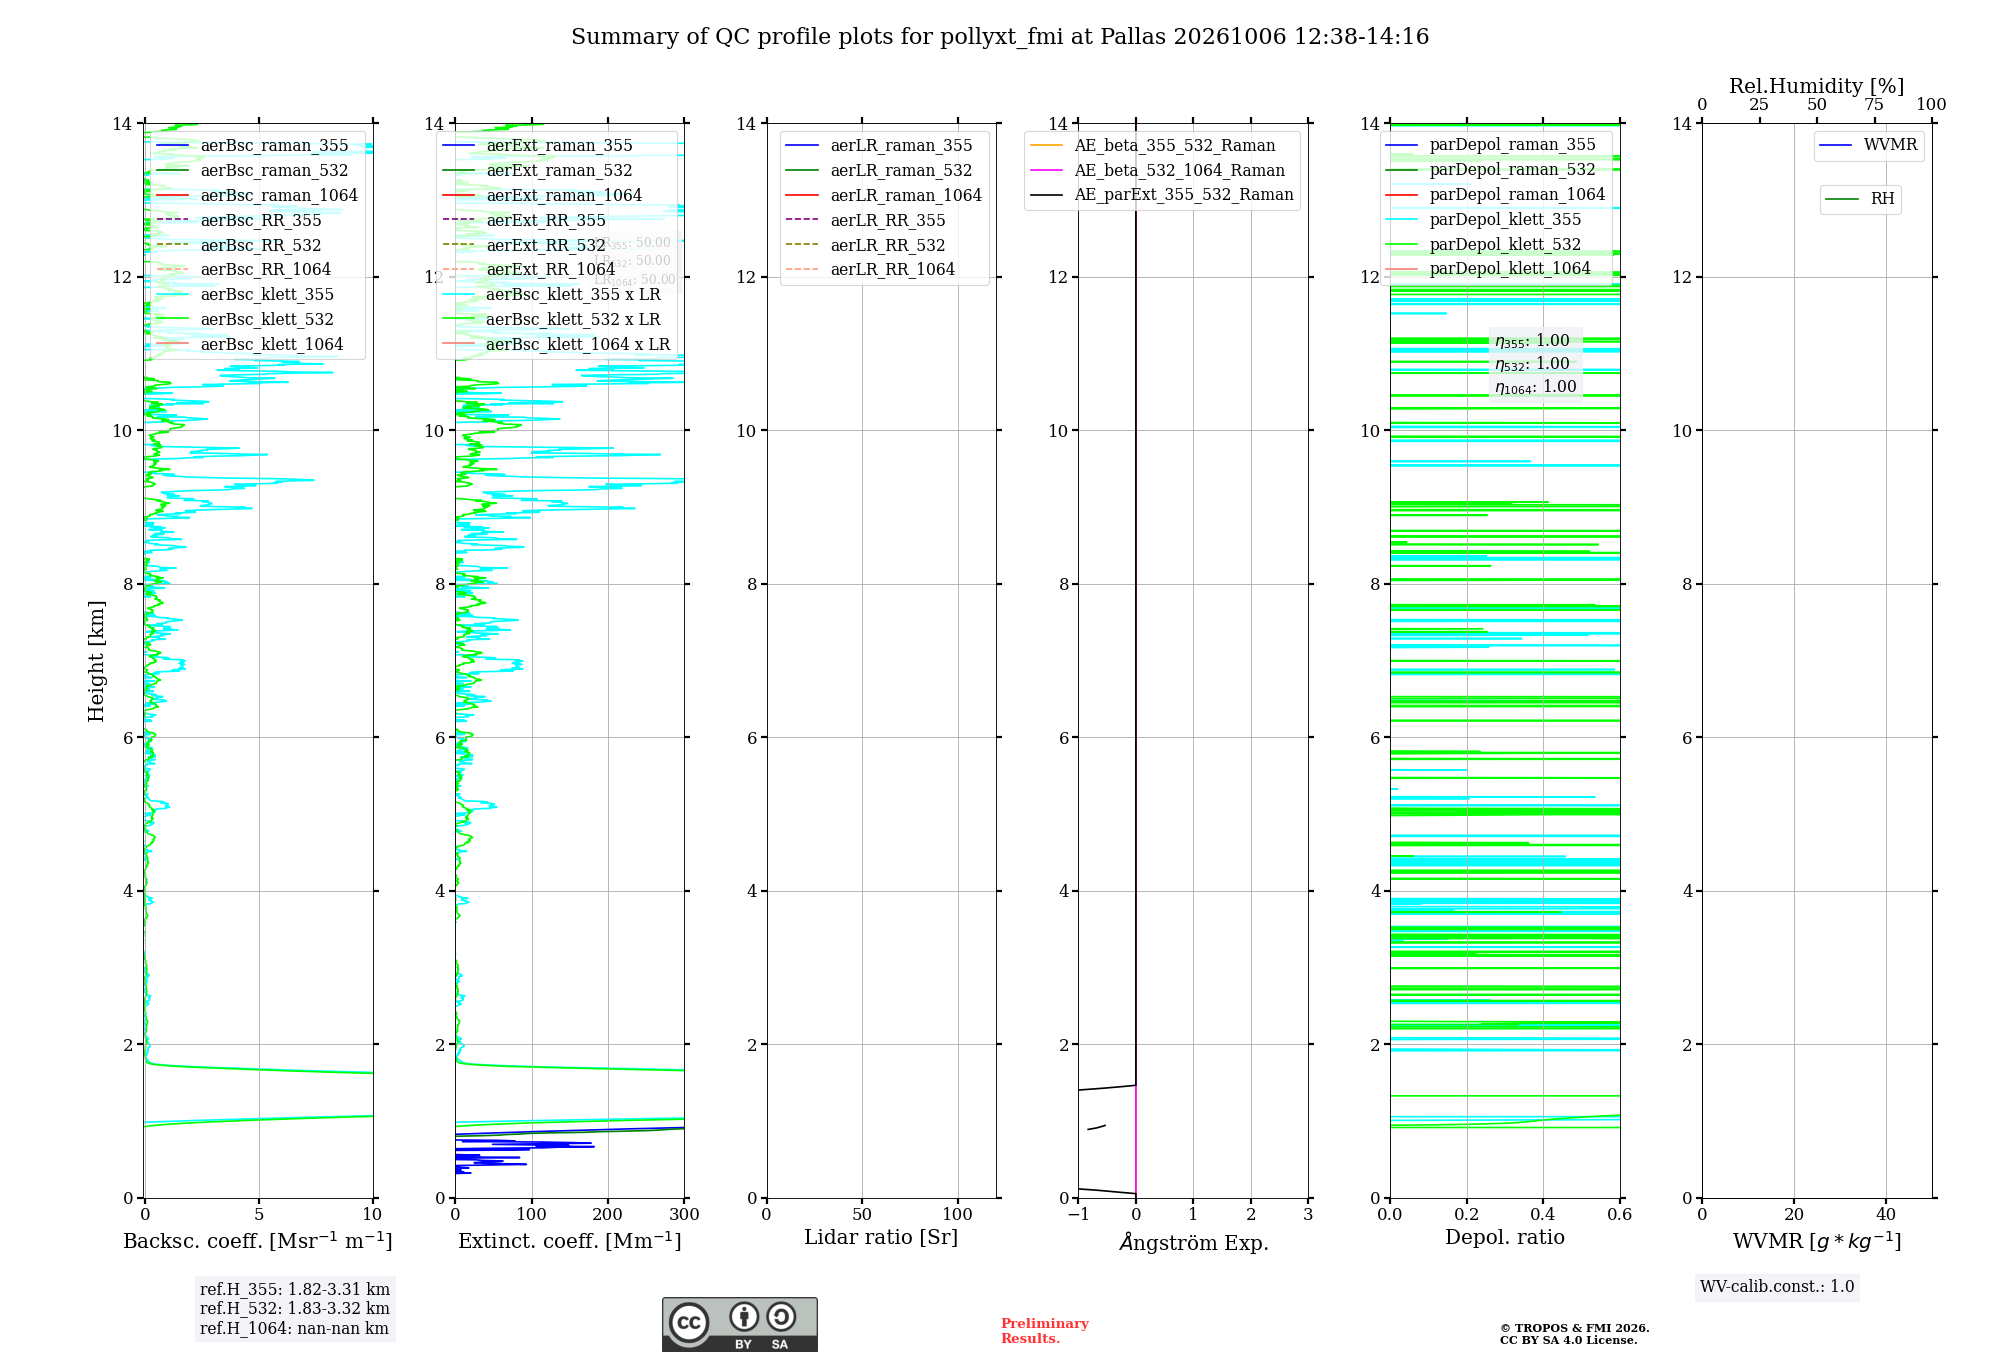
Task: Click the SA share-alike icon in badge
Action: coord(781,1316)
